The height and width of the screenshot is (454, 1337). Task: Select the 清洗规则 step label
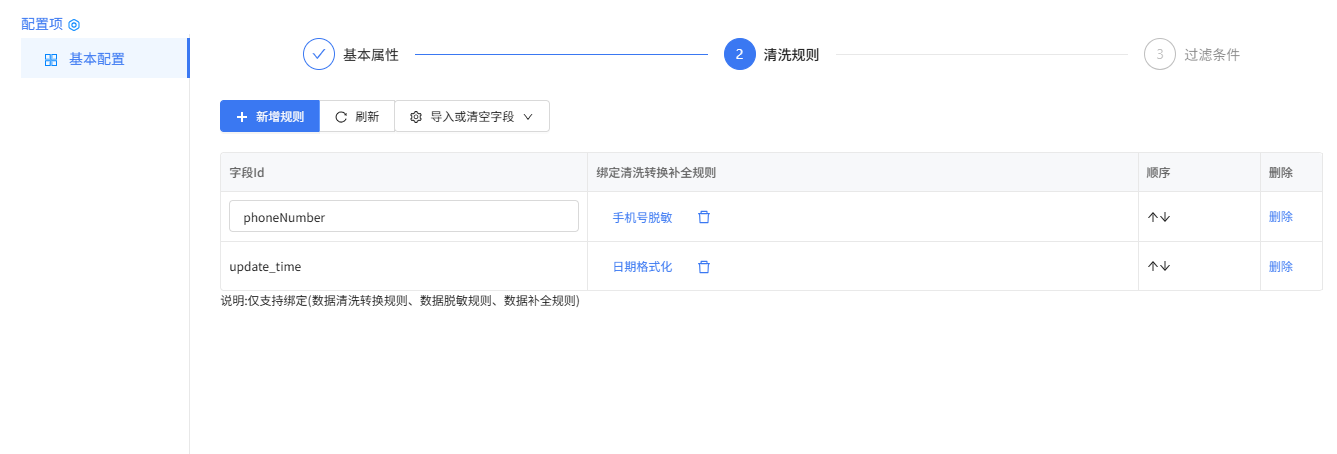point(791,55)
